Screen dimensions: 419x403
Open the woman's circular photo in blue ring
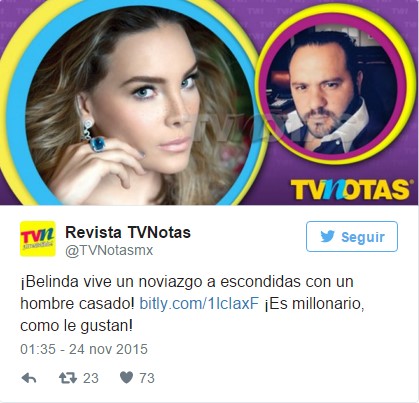coord(132,103)
